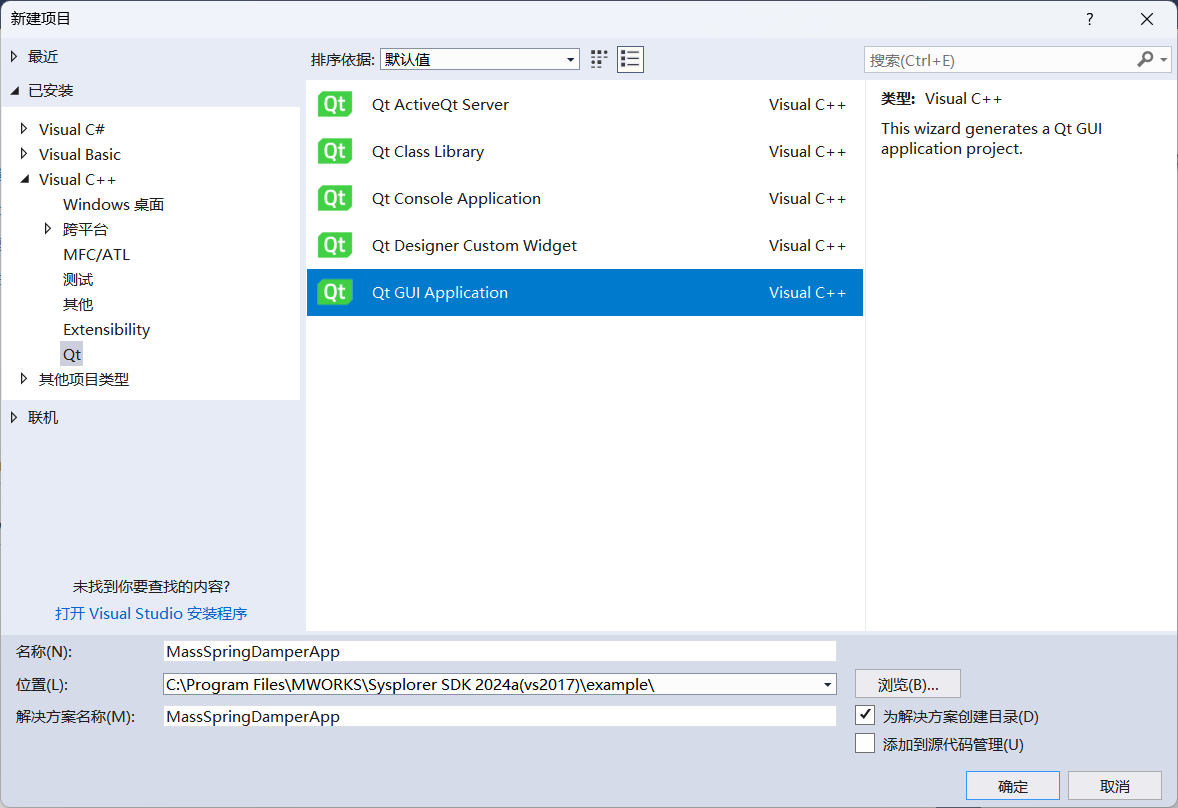Click the Qt Designer Custom Widget icon

(334, 245)
